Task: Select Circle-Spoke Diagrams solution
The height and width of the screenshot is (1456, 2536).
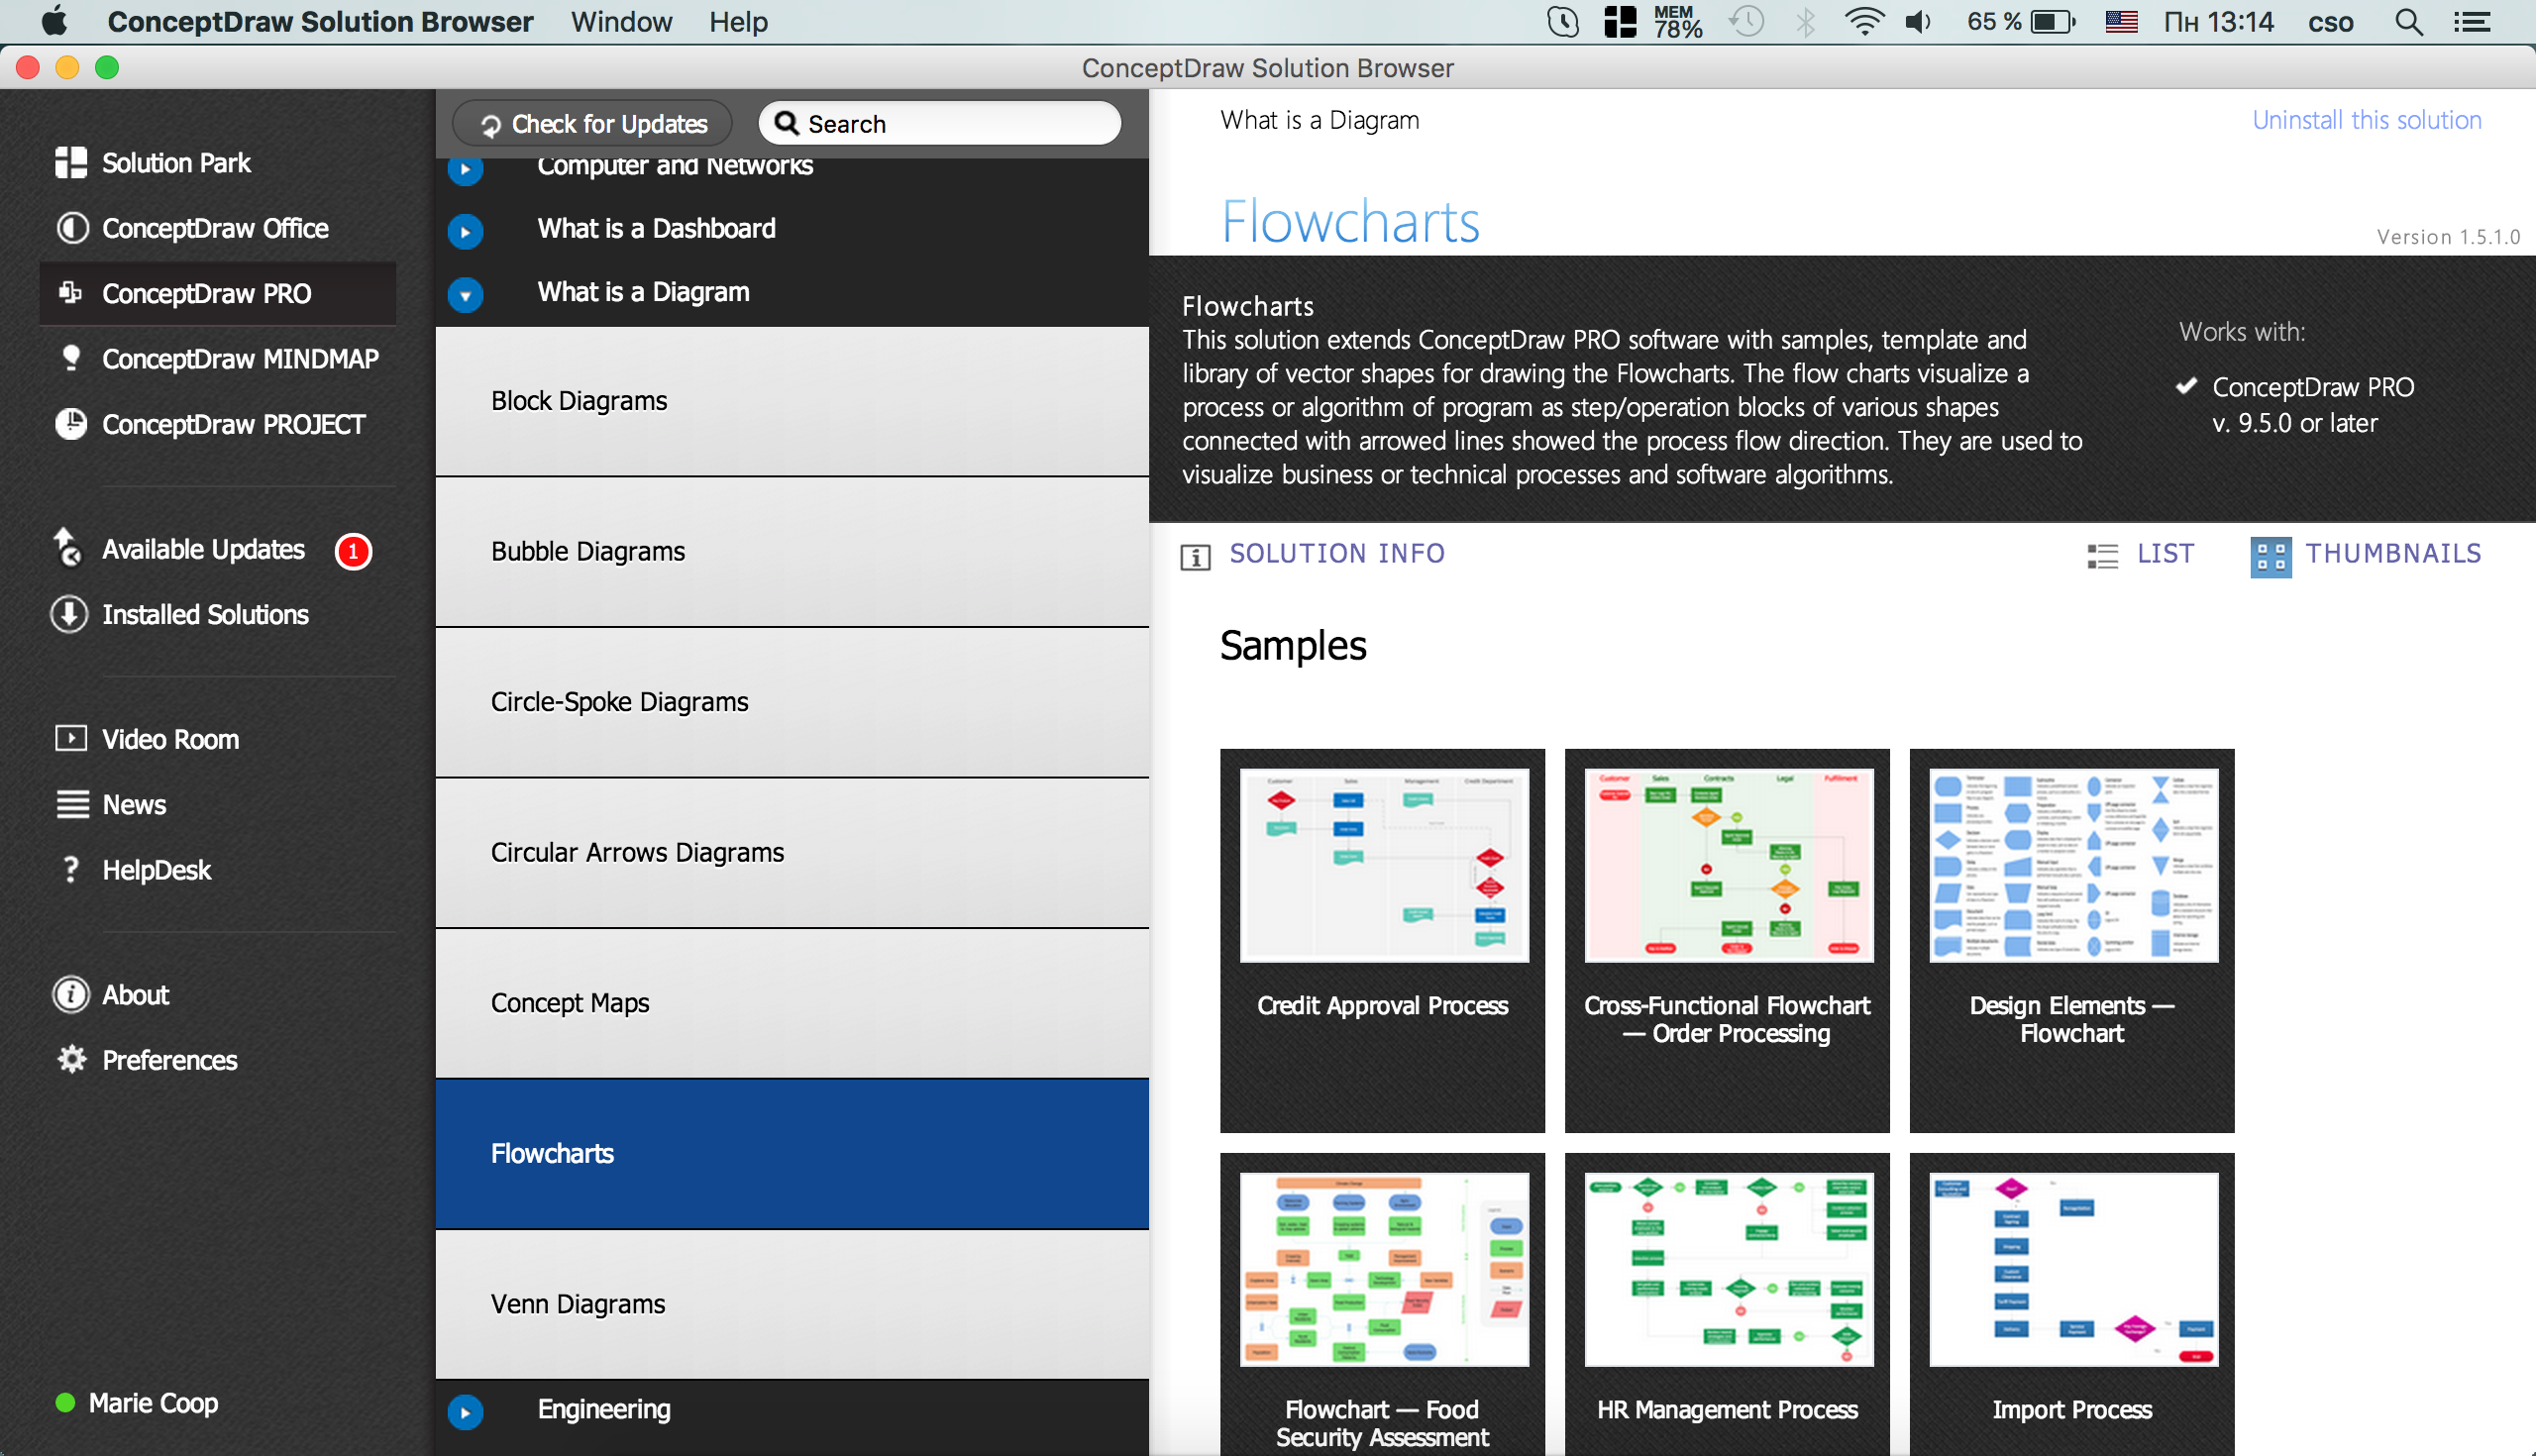Action: (792, 702)
